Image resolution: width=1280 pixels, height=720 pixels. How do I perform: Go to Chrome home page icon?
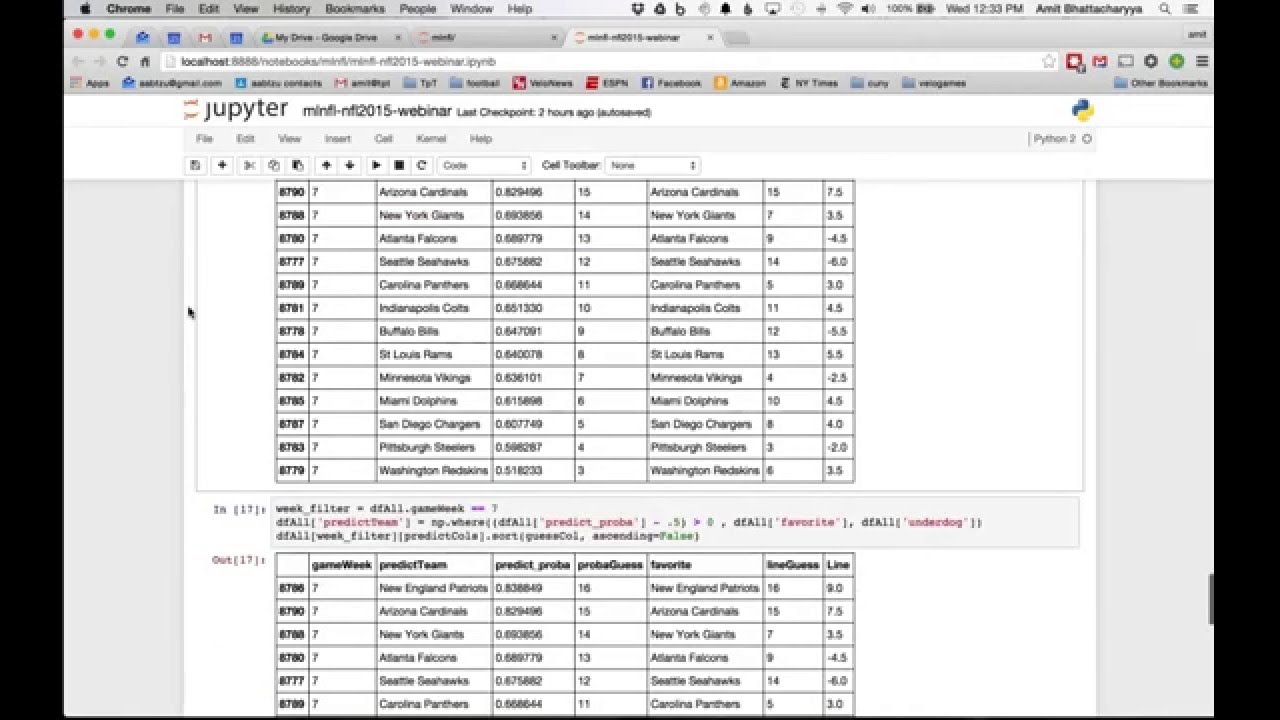click(x=145, y=61)
